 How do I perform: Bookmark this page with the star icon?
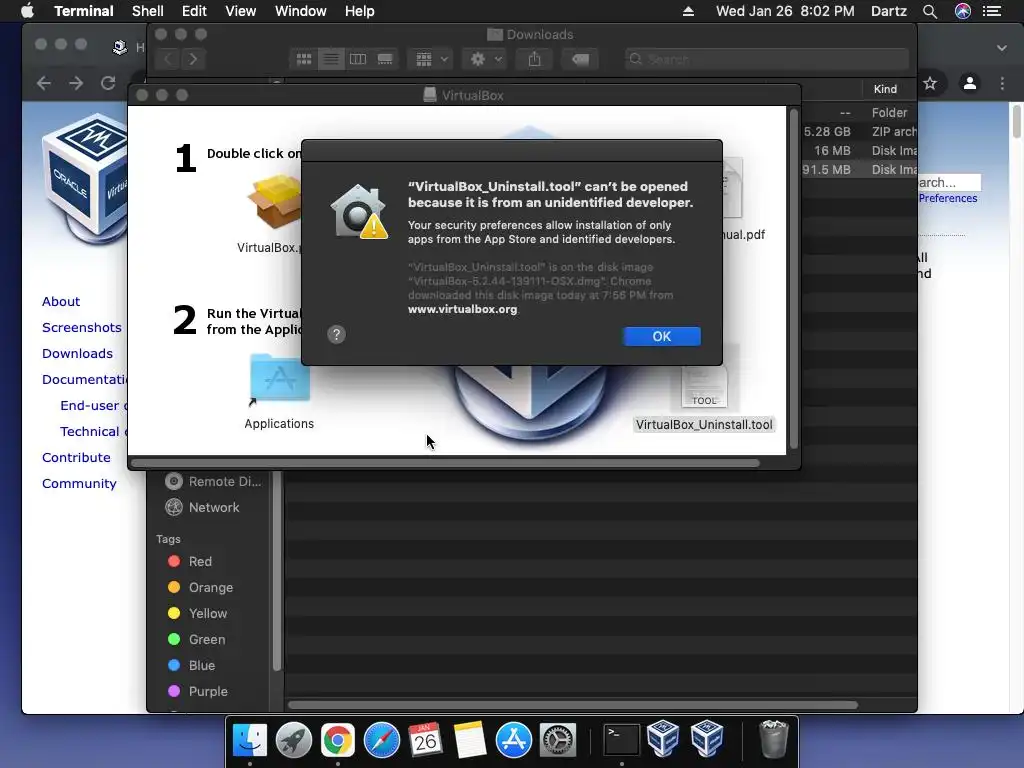pos(930,83)
